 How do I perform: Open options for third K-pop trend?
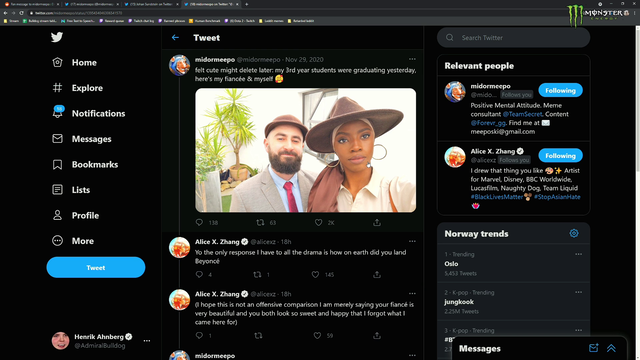tap(578, 330)
